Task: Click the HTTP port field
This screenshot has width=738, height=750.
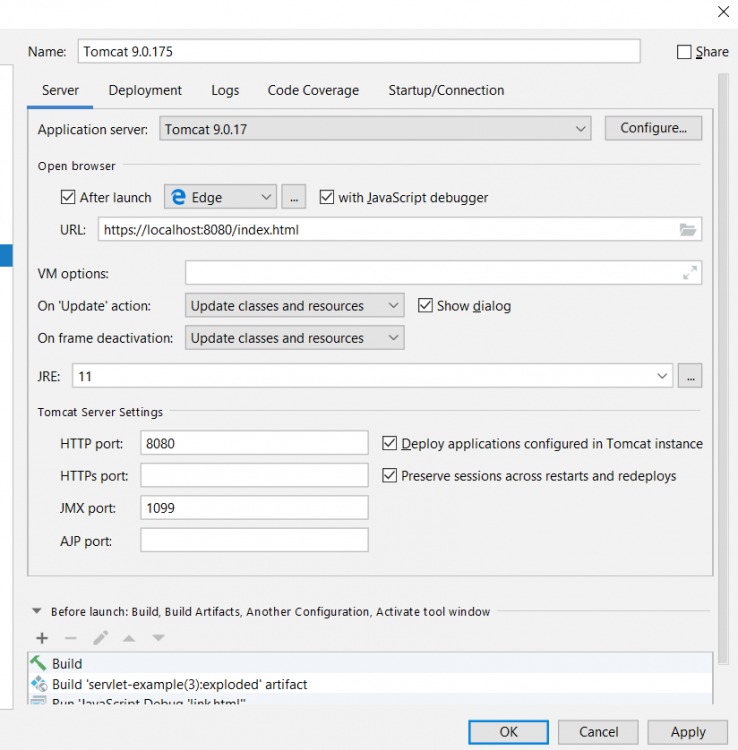Action: coord(254,443)
